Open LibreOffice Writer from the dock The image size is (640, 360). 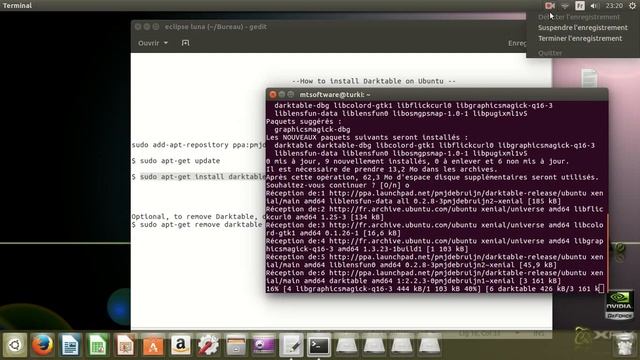pyautogui.click(x=70, y=345)
